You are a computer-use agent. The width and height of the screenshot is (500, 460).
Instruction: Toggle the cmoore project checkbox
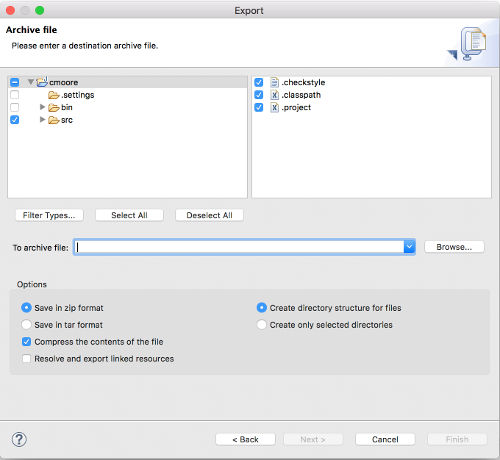(x=15, y=82)
